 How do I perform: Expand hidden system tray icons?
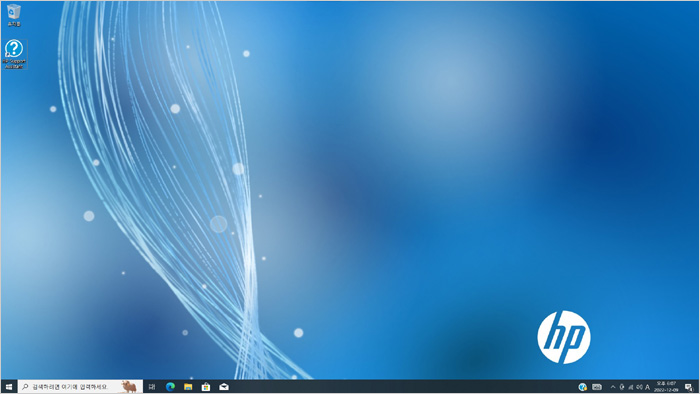(612, 387)
